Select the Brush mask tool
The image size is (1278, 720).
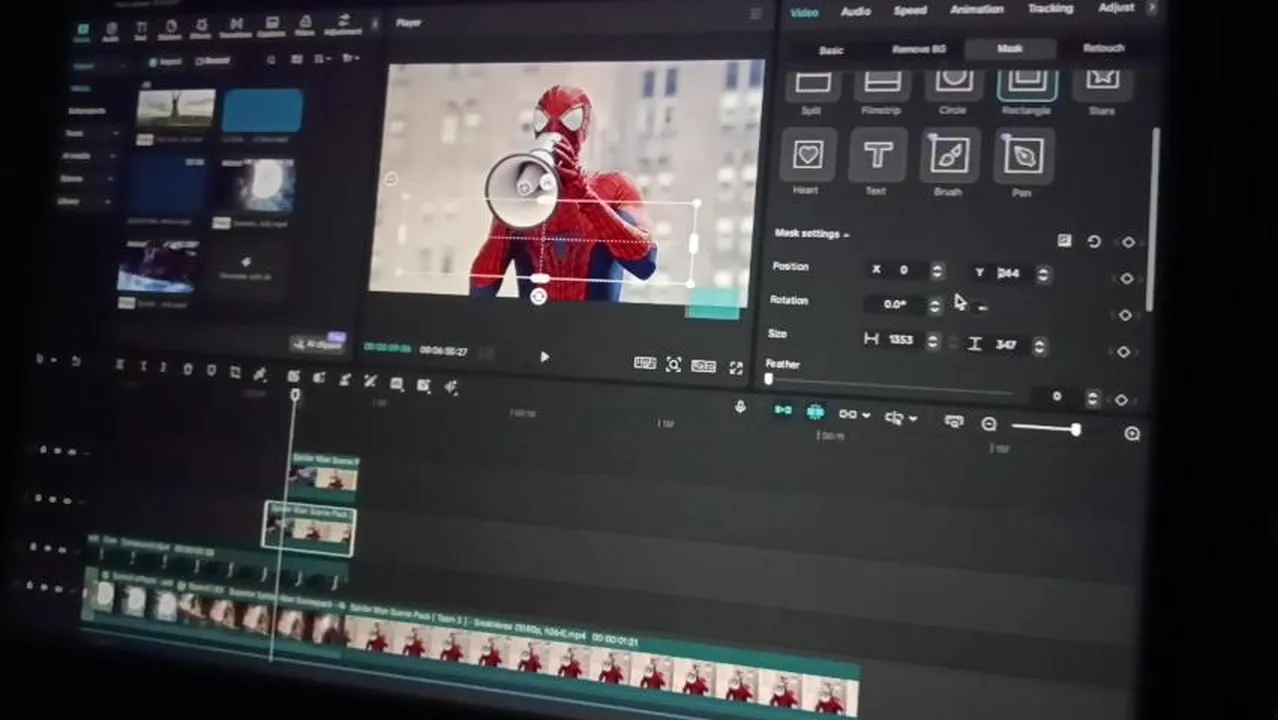coord(949,155)
